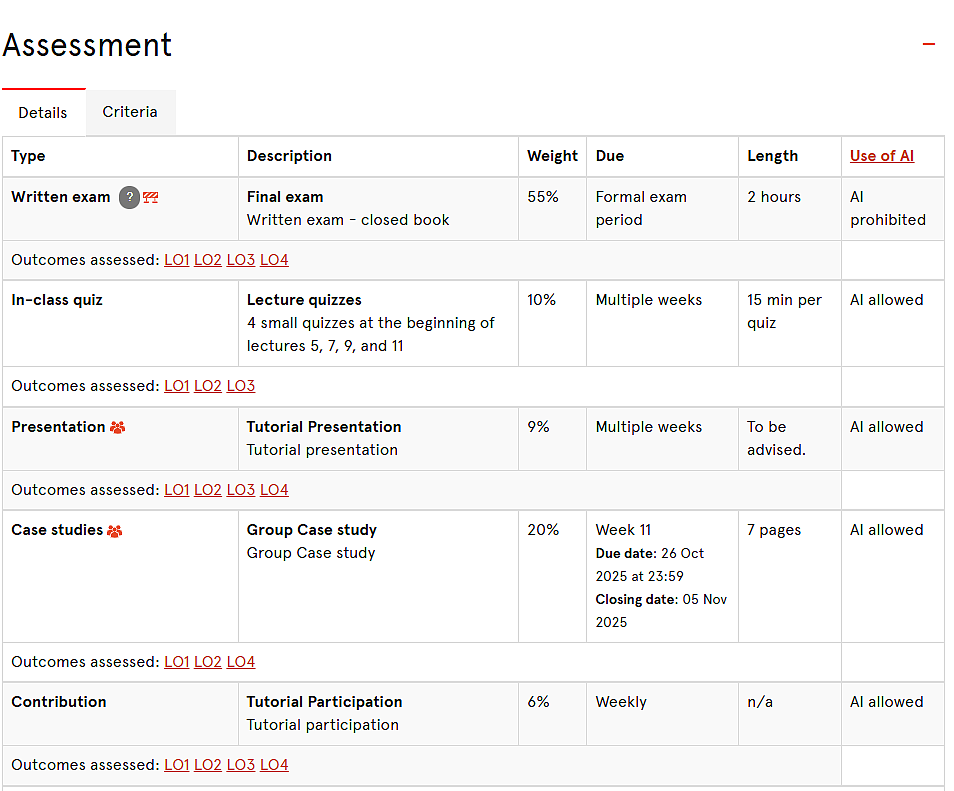The height and width of the screenshot is (791, 954).
Task: Open LO2 link under the Contribution row
Action: tap(207, 765)
